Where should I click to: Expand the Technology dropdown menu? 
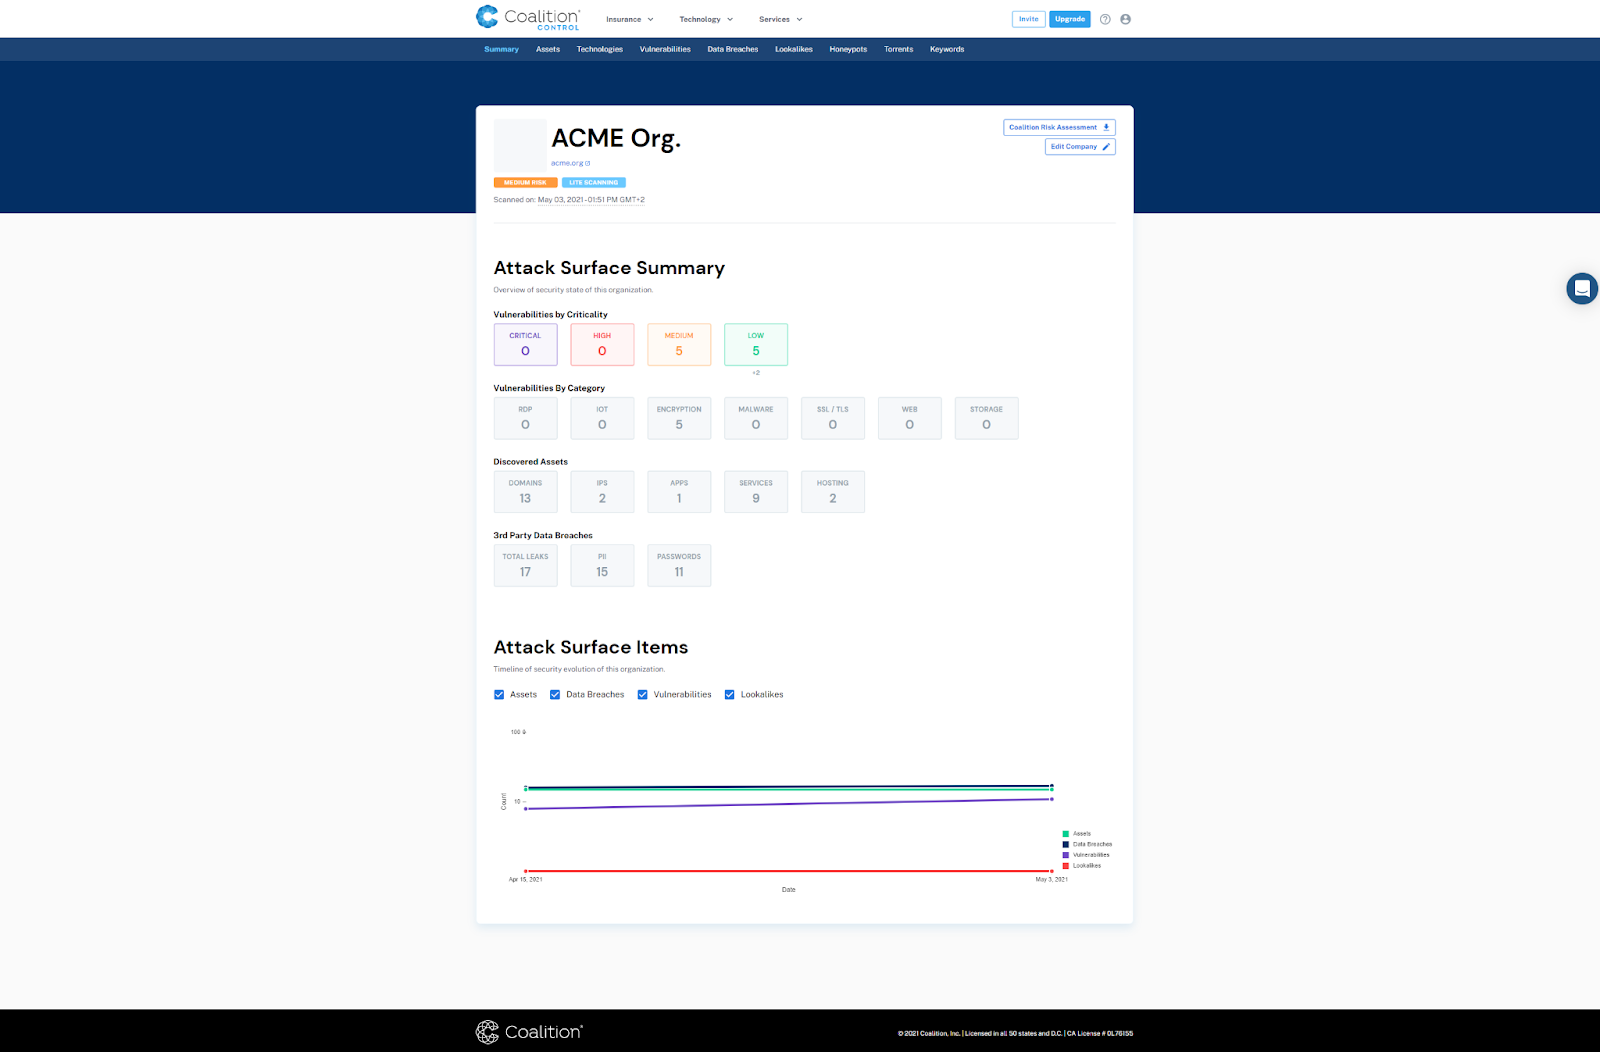[x=706, y=19]
